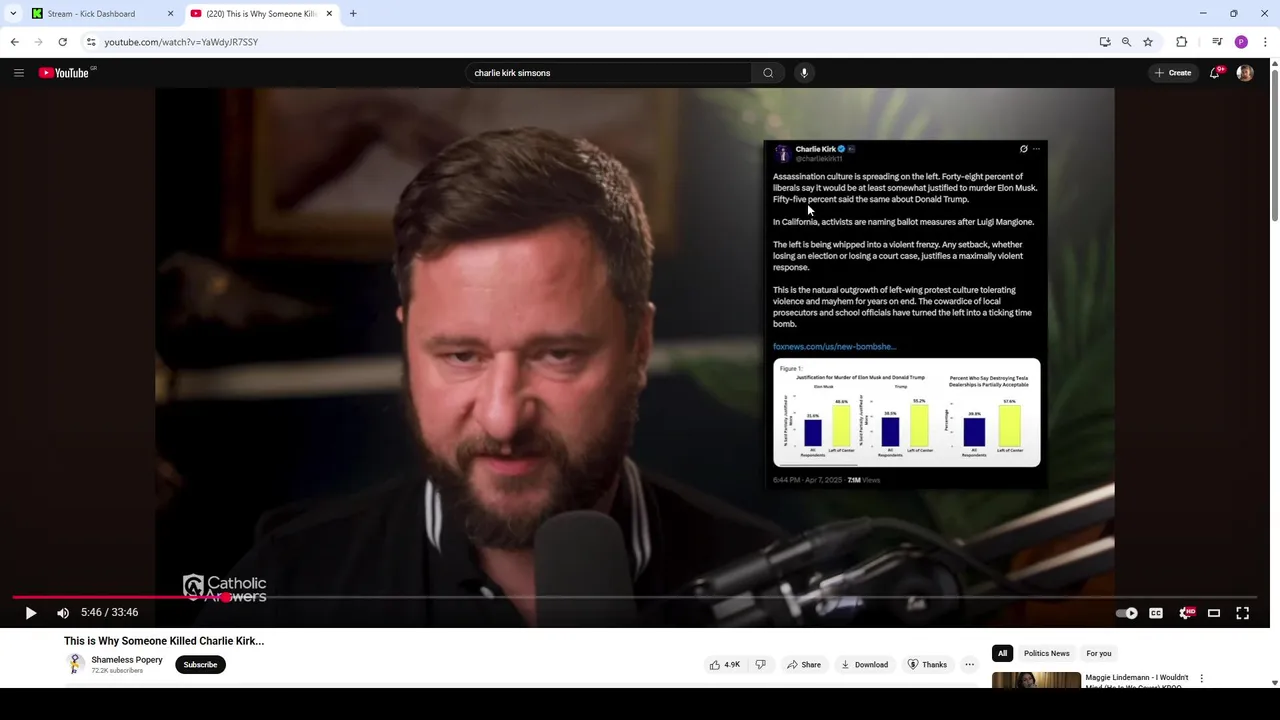
Task: Subscribe to Shameless Popery
Action: click(200, 665)
